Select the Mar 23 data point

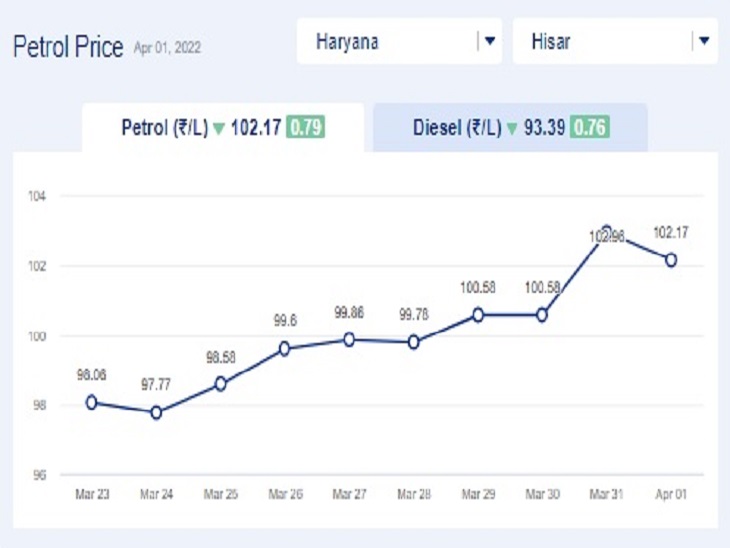[91, 402]
